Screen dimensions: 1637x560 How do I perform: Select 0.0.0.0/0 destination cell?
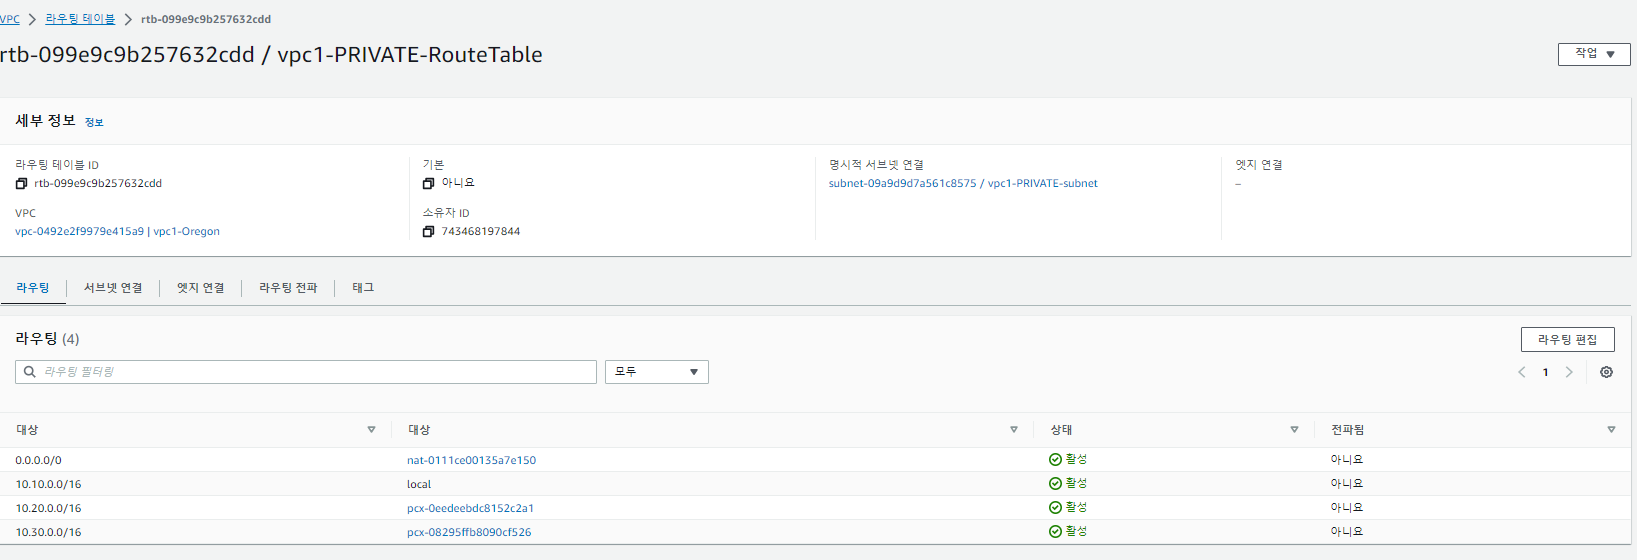click(38, 460)
